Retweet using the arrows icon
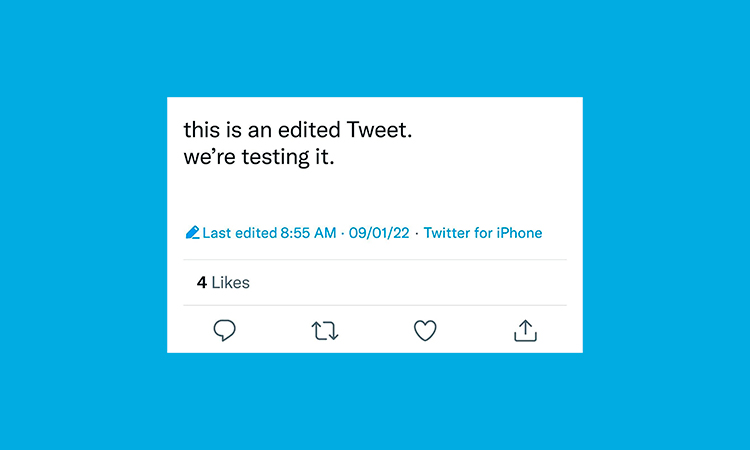 click(x=325, y=330)
